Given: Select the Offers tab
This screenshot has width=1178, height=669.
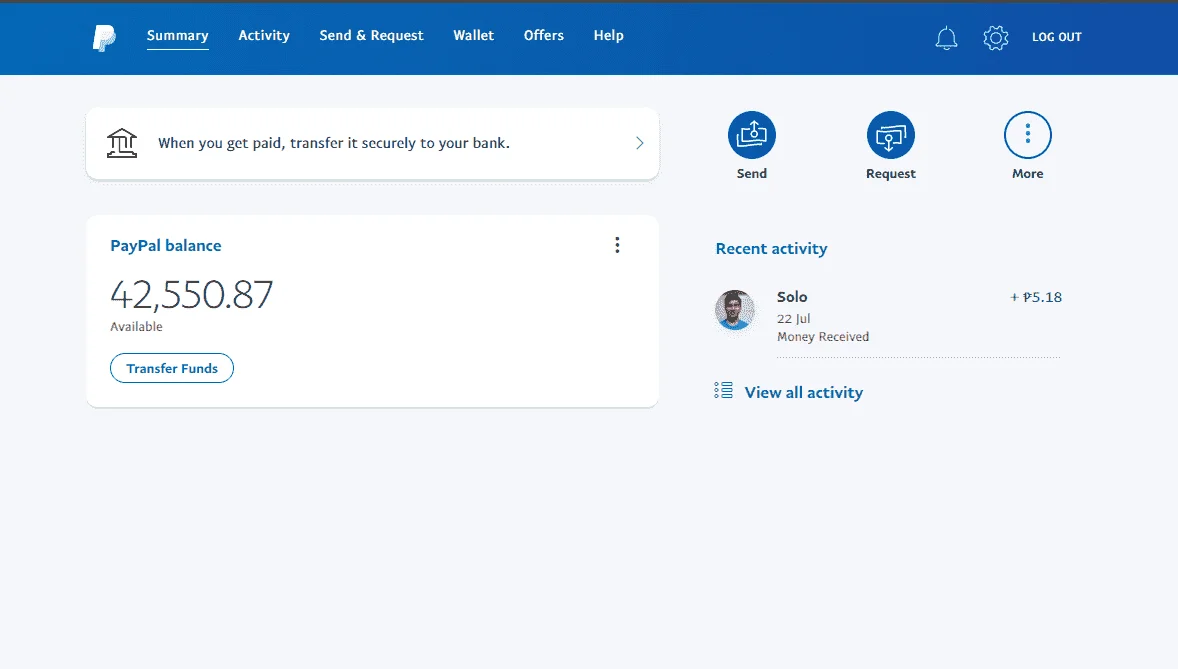Looking at the screenshot, I should point(543,35).
